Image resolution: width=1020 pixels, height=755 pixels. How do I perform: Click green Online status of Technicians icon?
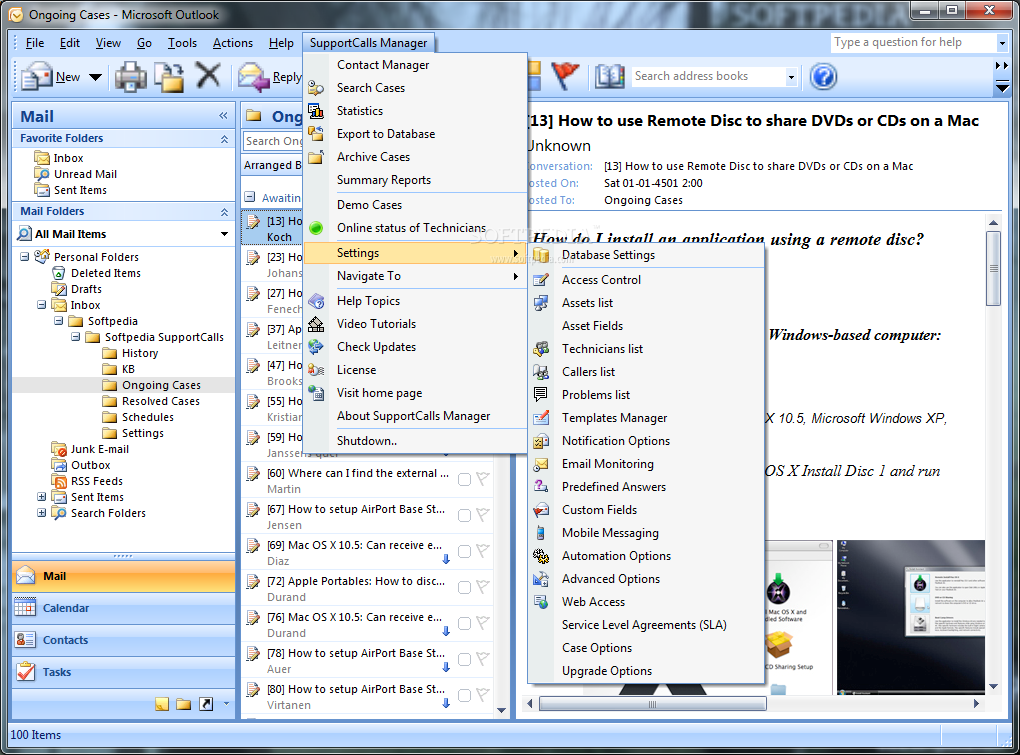point(316,228)
